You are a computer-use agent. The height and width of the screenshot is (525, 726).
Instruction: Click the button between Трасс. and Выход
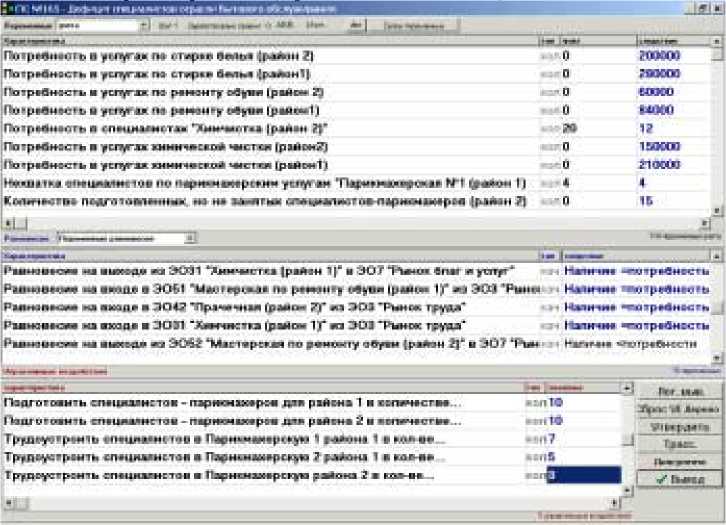click(x=679, y=462)
